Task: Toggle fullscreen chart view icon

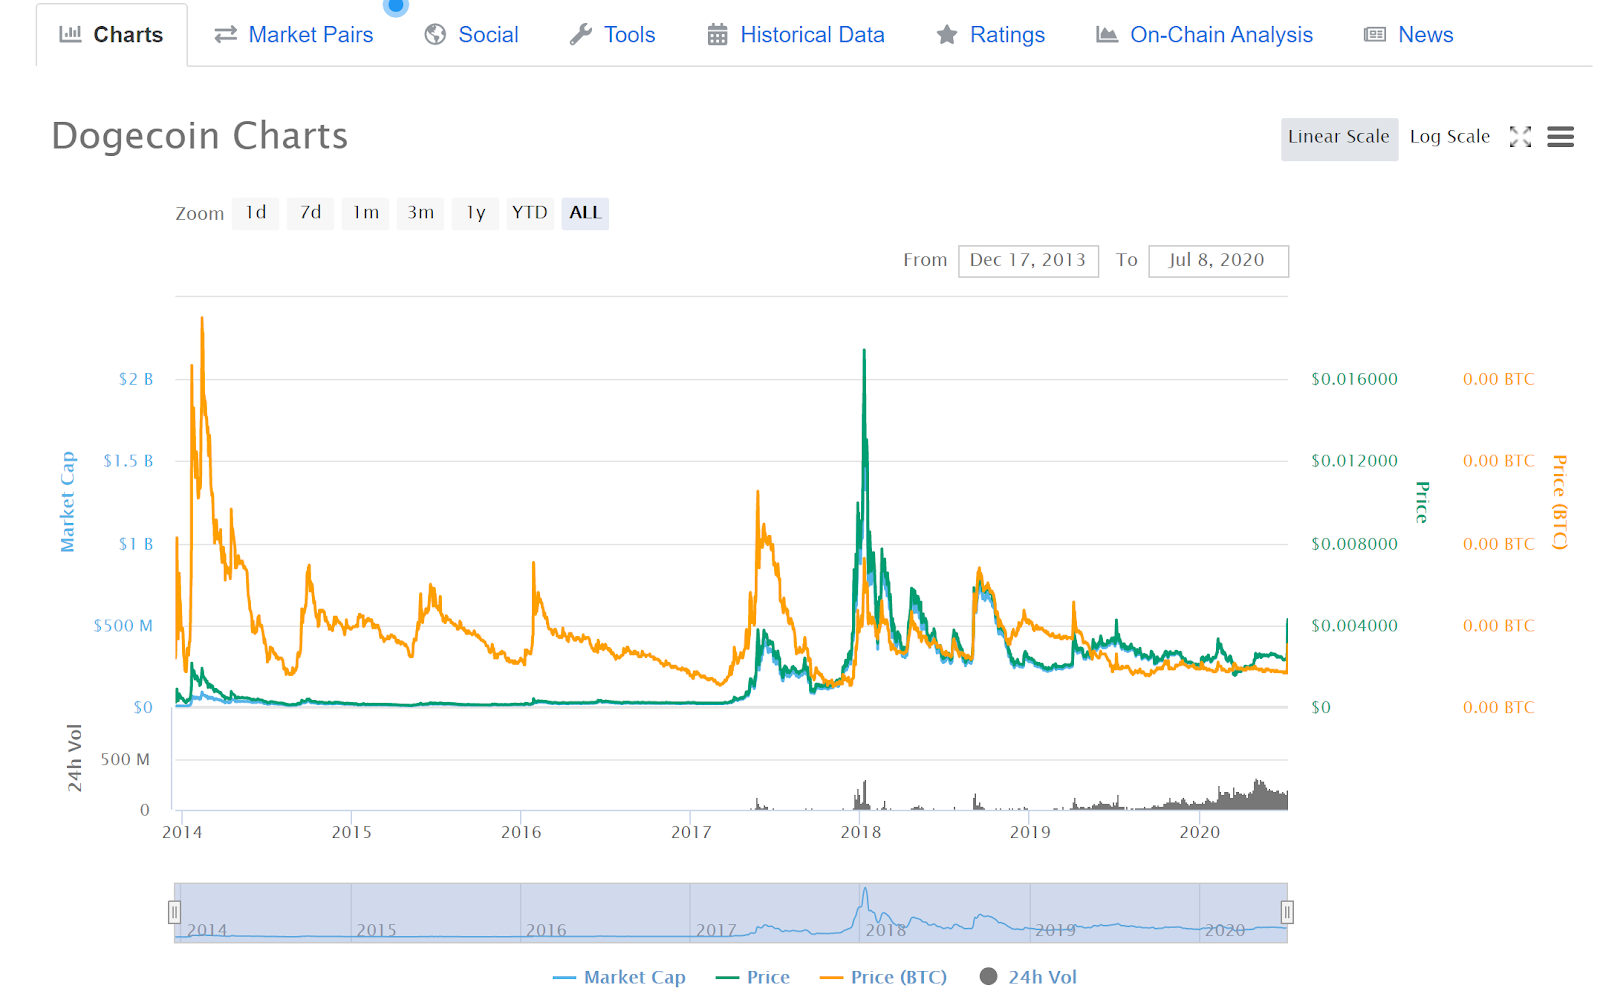Action: (x=1520, y=137)
